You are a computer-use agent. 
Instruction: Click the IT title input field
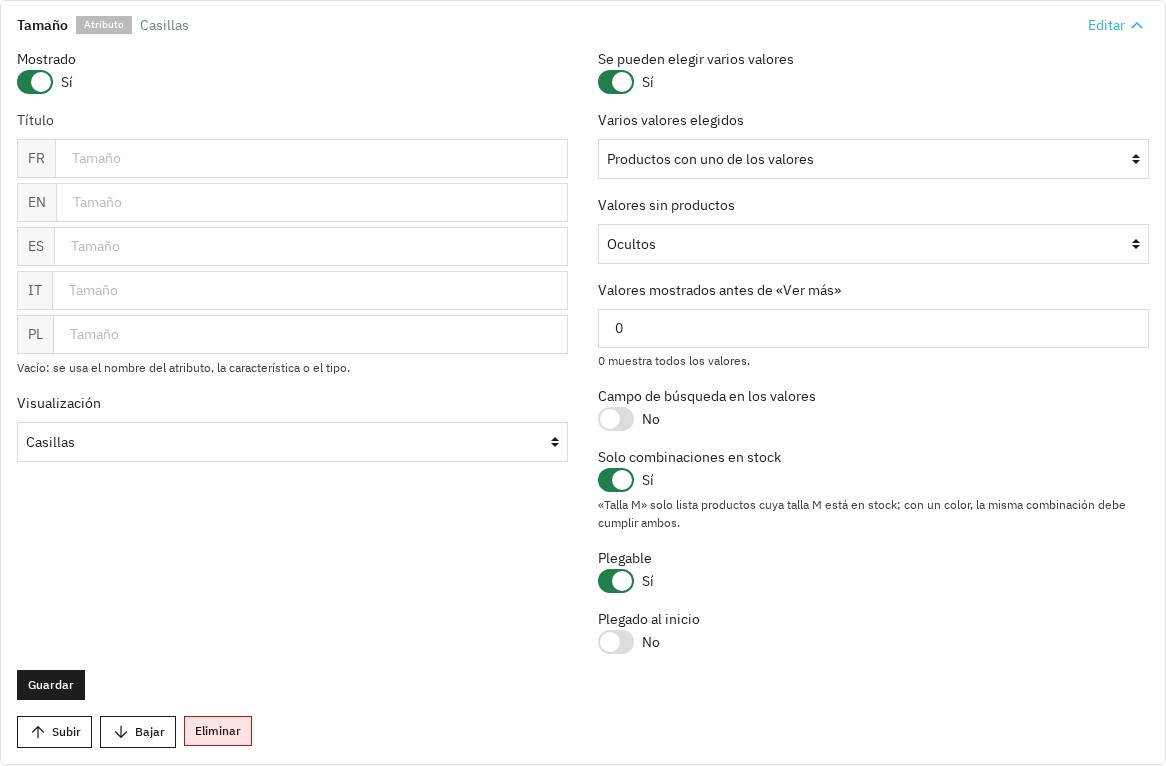tap(310, 290)
